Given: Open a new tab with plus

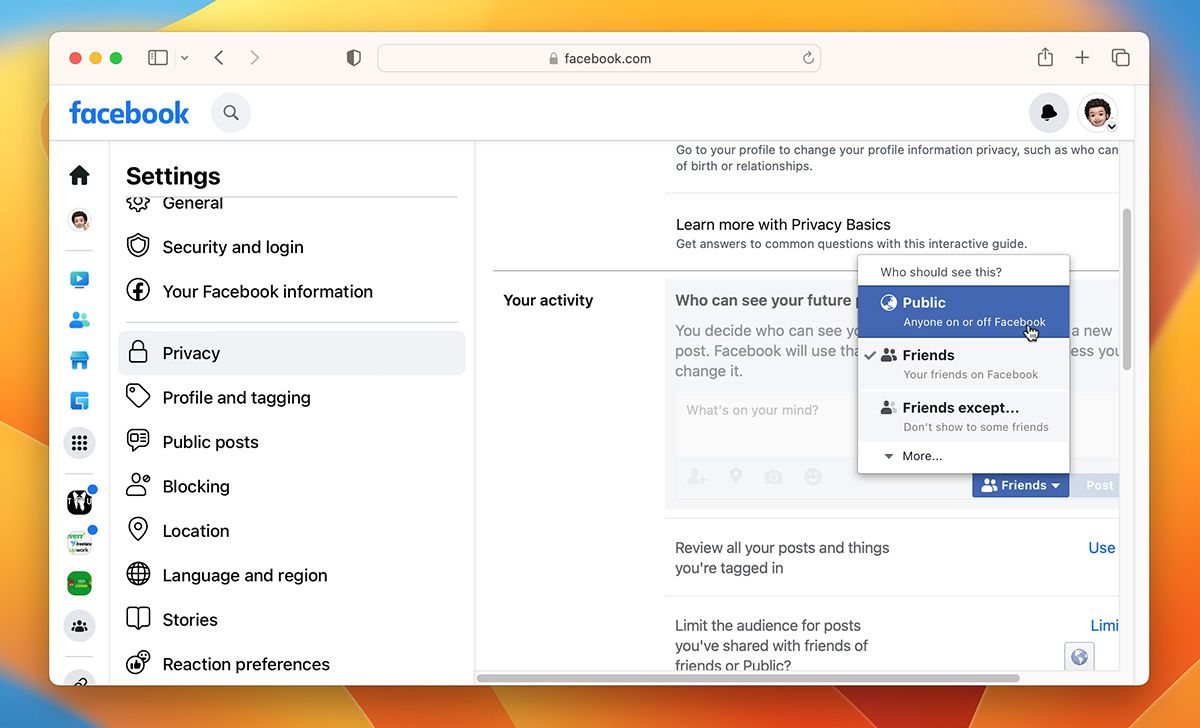Looking at the screenshot, I should click(1082, 58).
